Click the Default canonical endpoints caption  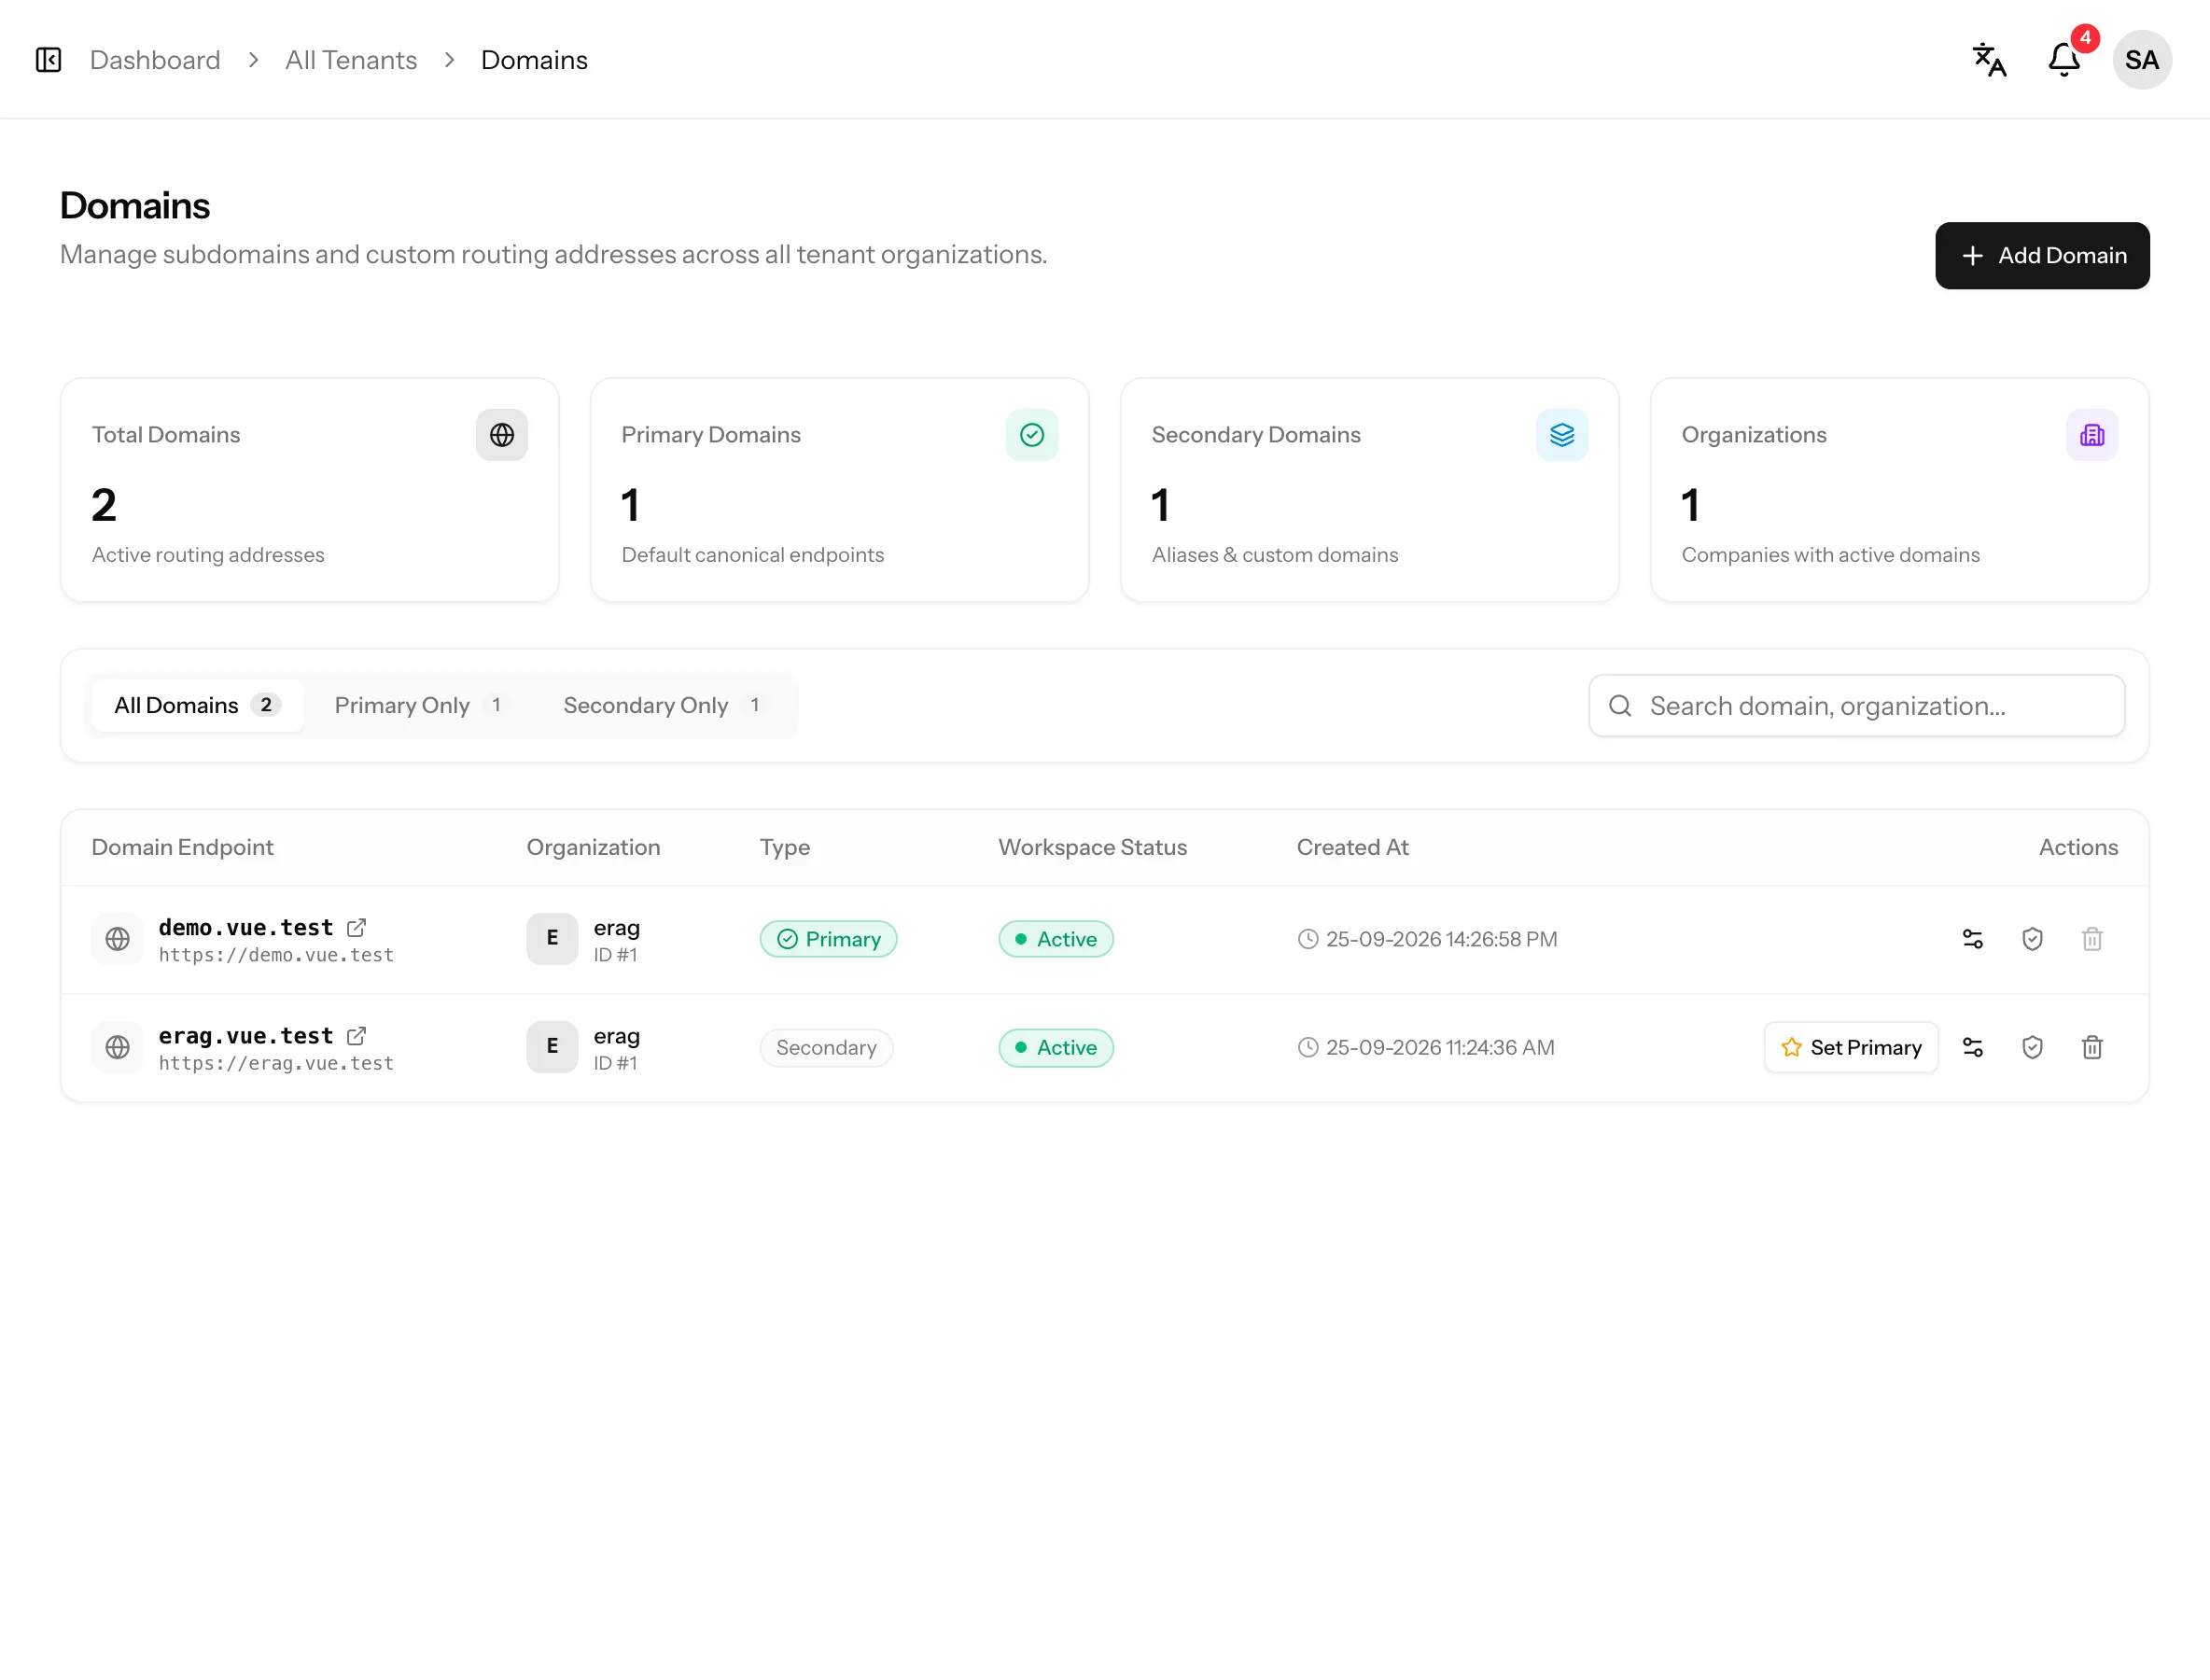pos(753,555)
